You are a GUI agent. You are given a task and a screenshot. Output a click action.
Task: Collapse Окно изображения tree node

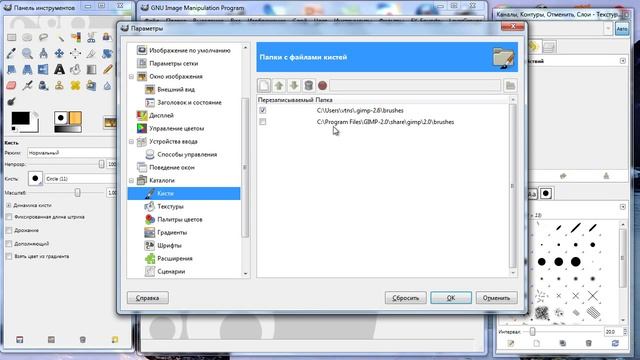131,76
